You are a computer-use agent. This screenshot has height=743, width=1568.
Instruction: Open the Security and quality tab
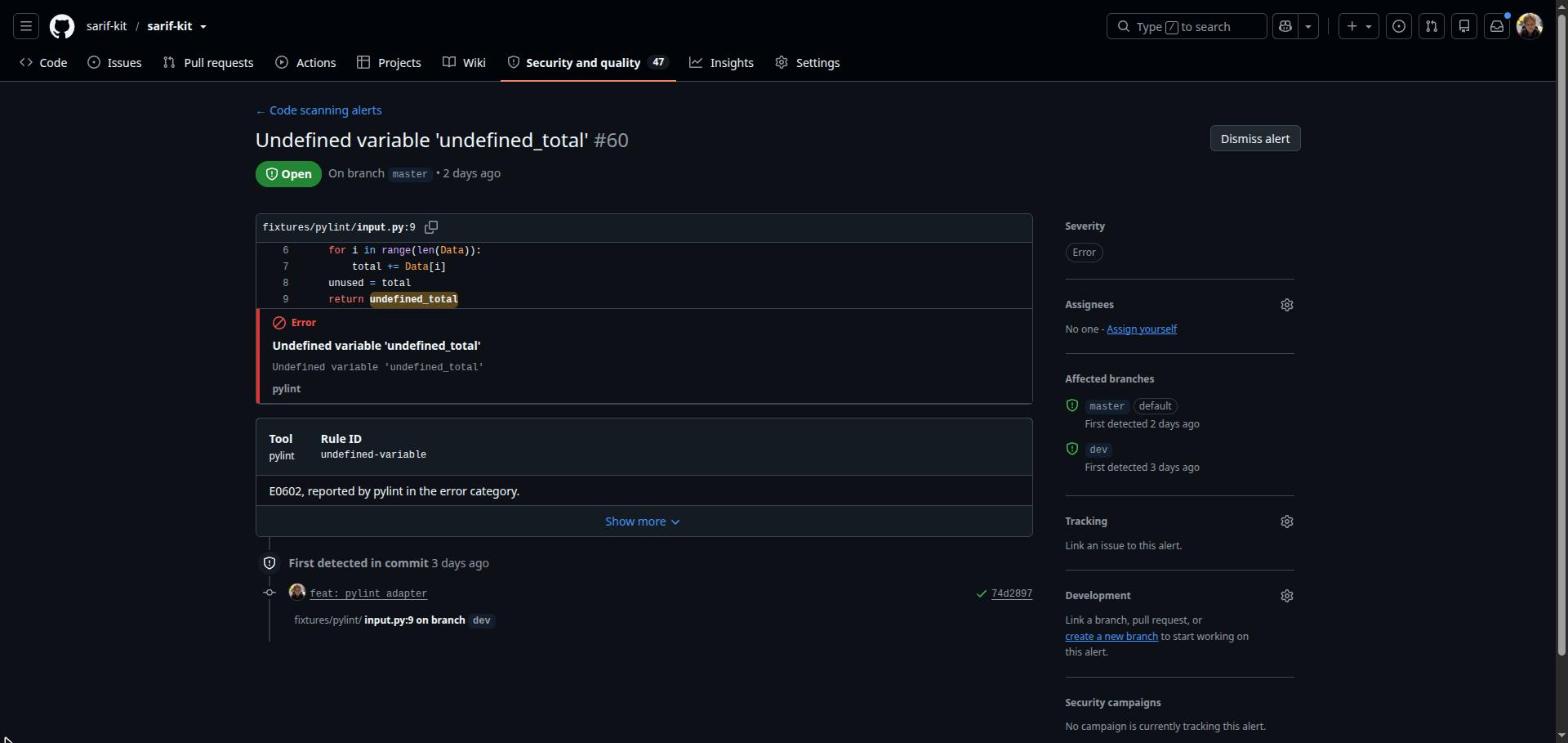588,62
